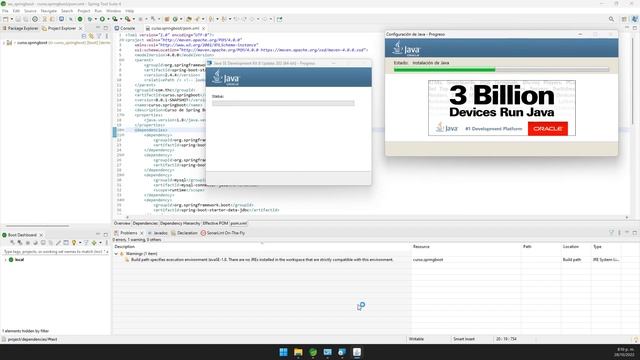The image size is (640, 360).
Task: Click the Coverage run toolbar icon
Action: pos(115,19)
